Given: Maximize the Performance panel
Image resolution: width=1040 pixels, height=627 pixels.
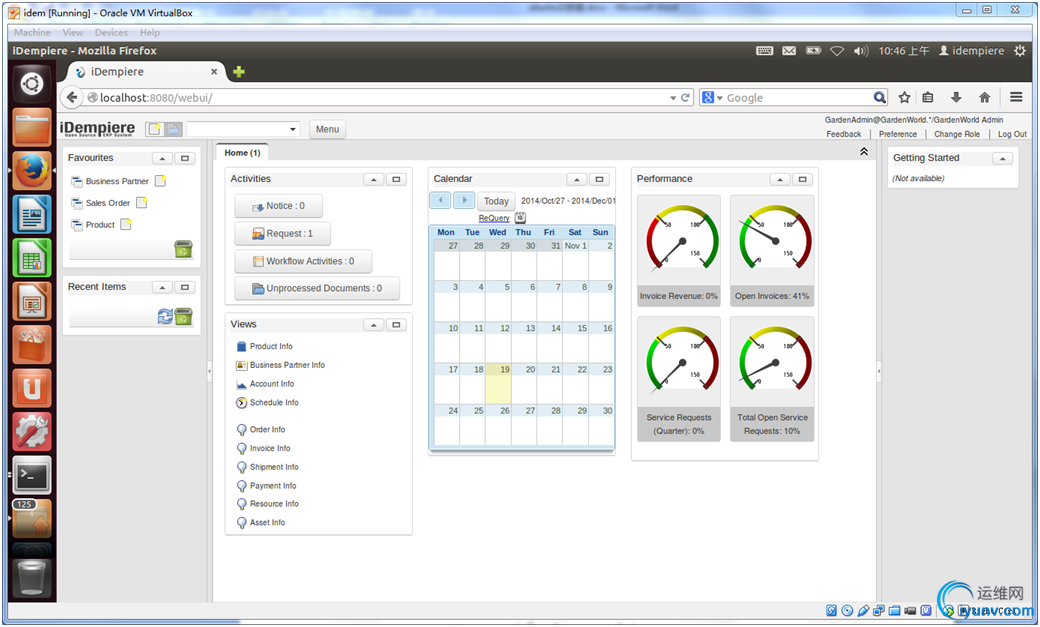Looking at the screenshot, I should (x=803, y=179).
